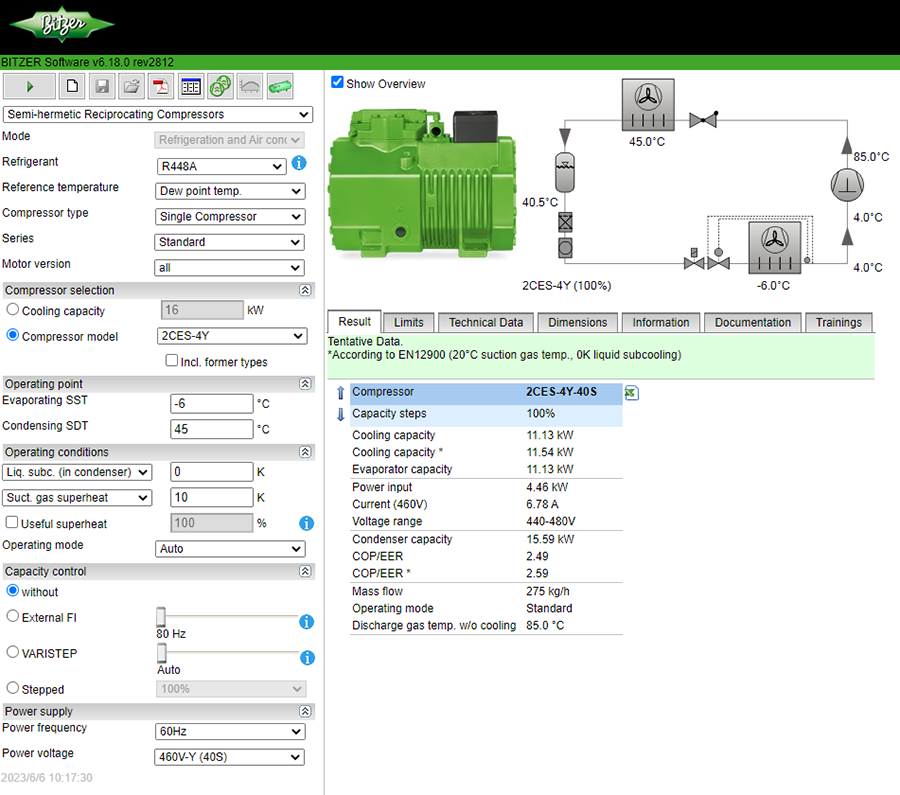The height and width of the screenshot is (795, 900).
Task: Switch to the Documentation tab
Action: coord(752,323)
